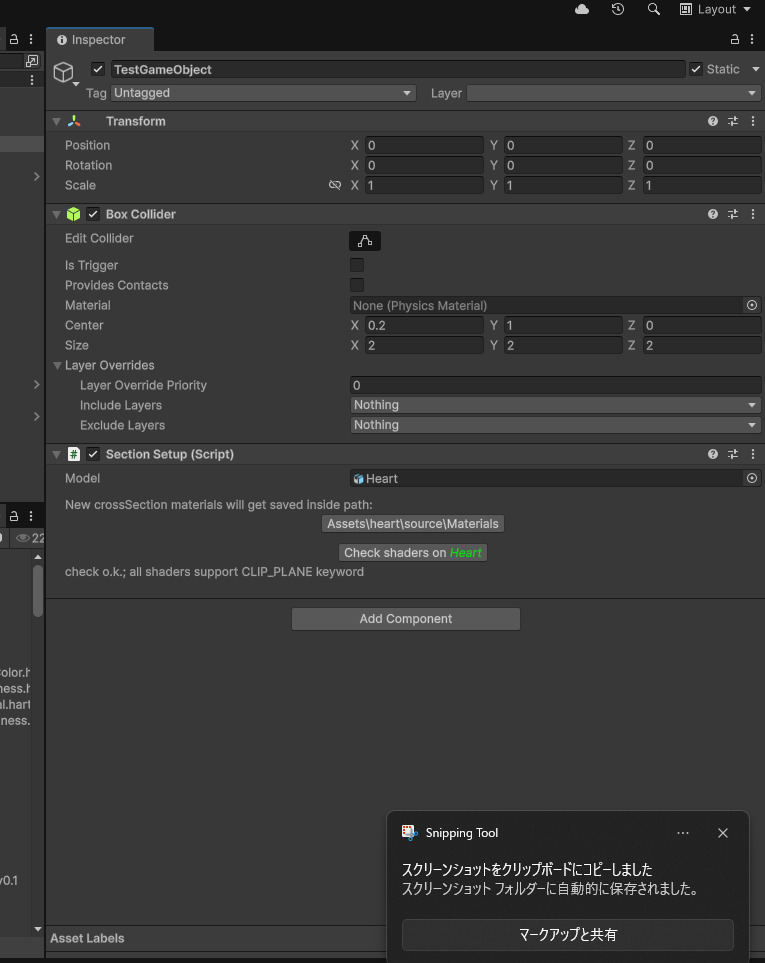Click the Edit Collider icon button
The width and height of the screenshot is (765, 963).
pos(365,241)
